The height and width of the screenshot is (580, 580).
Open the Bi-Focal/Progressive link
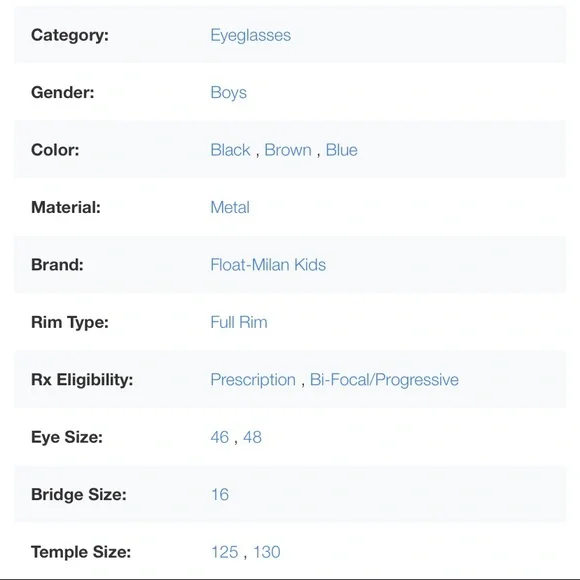tap(384, 380)
